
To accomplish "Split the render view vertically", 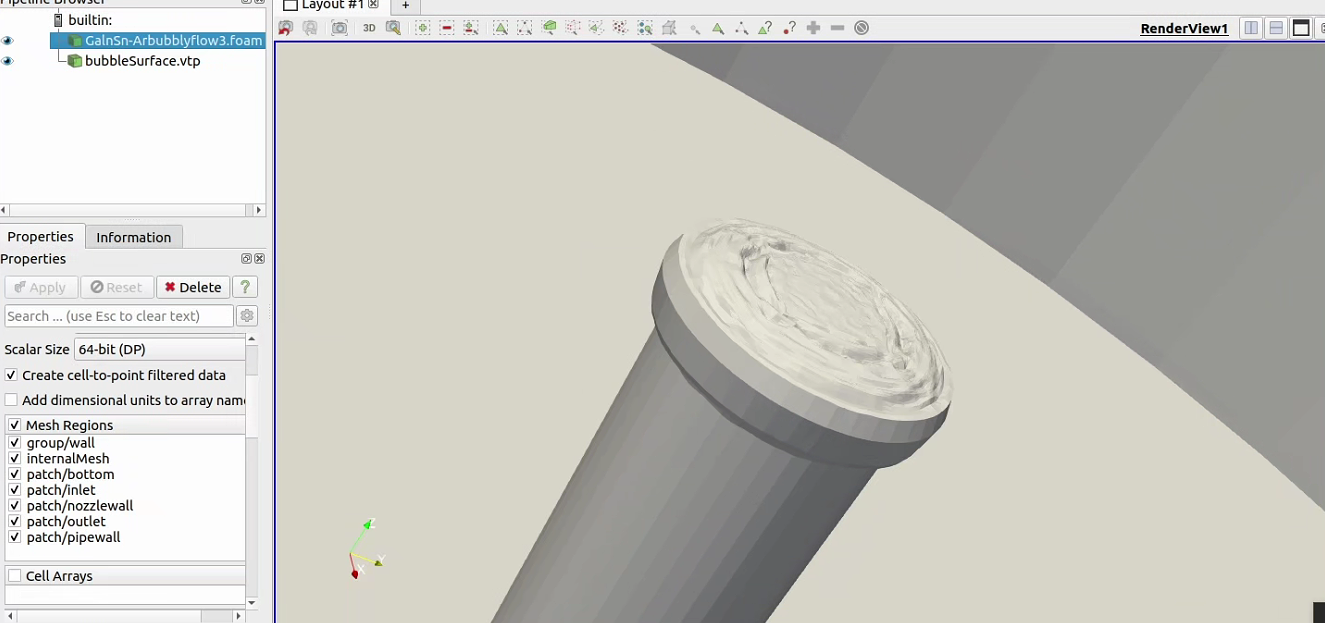I will point(1276,28).
